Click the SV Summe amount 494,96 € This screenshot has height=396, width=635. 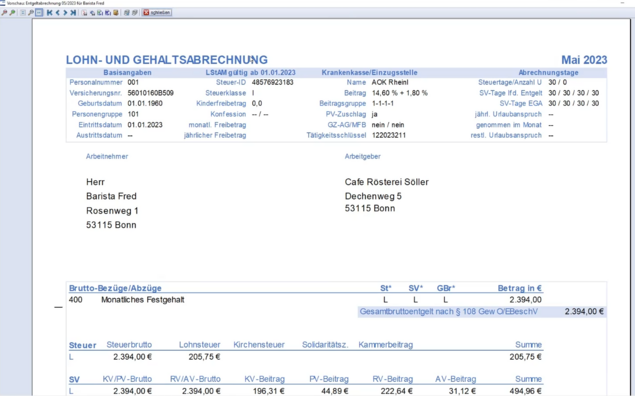point(525,391)
